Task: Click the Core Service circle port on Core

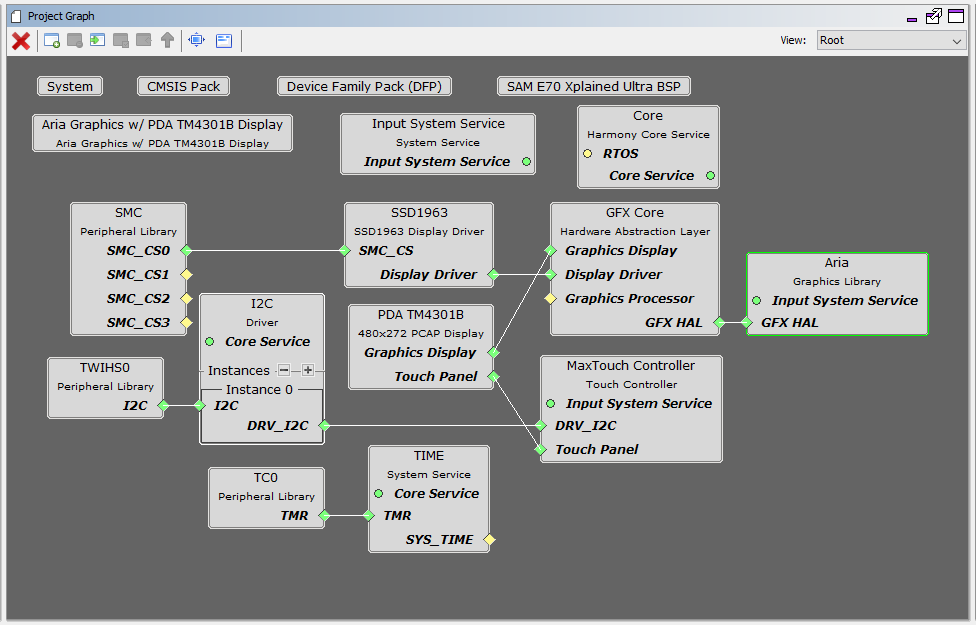Action: (x=710, y=176)
